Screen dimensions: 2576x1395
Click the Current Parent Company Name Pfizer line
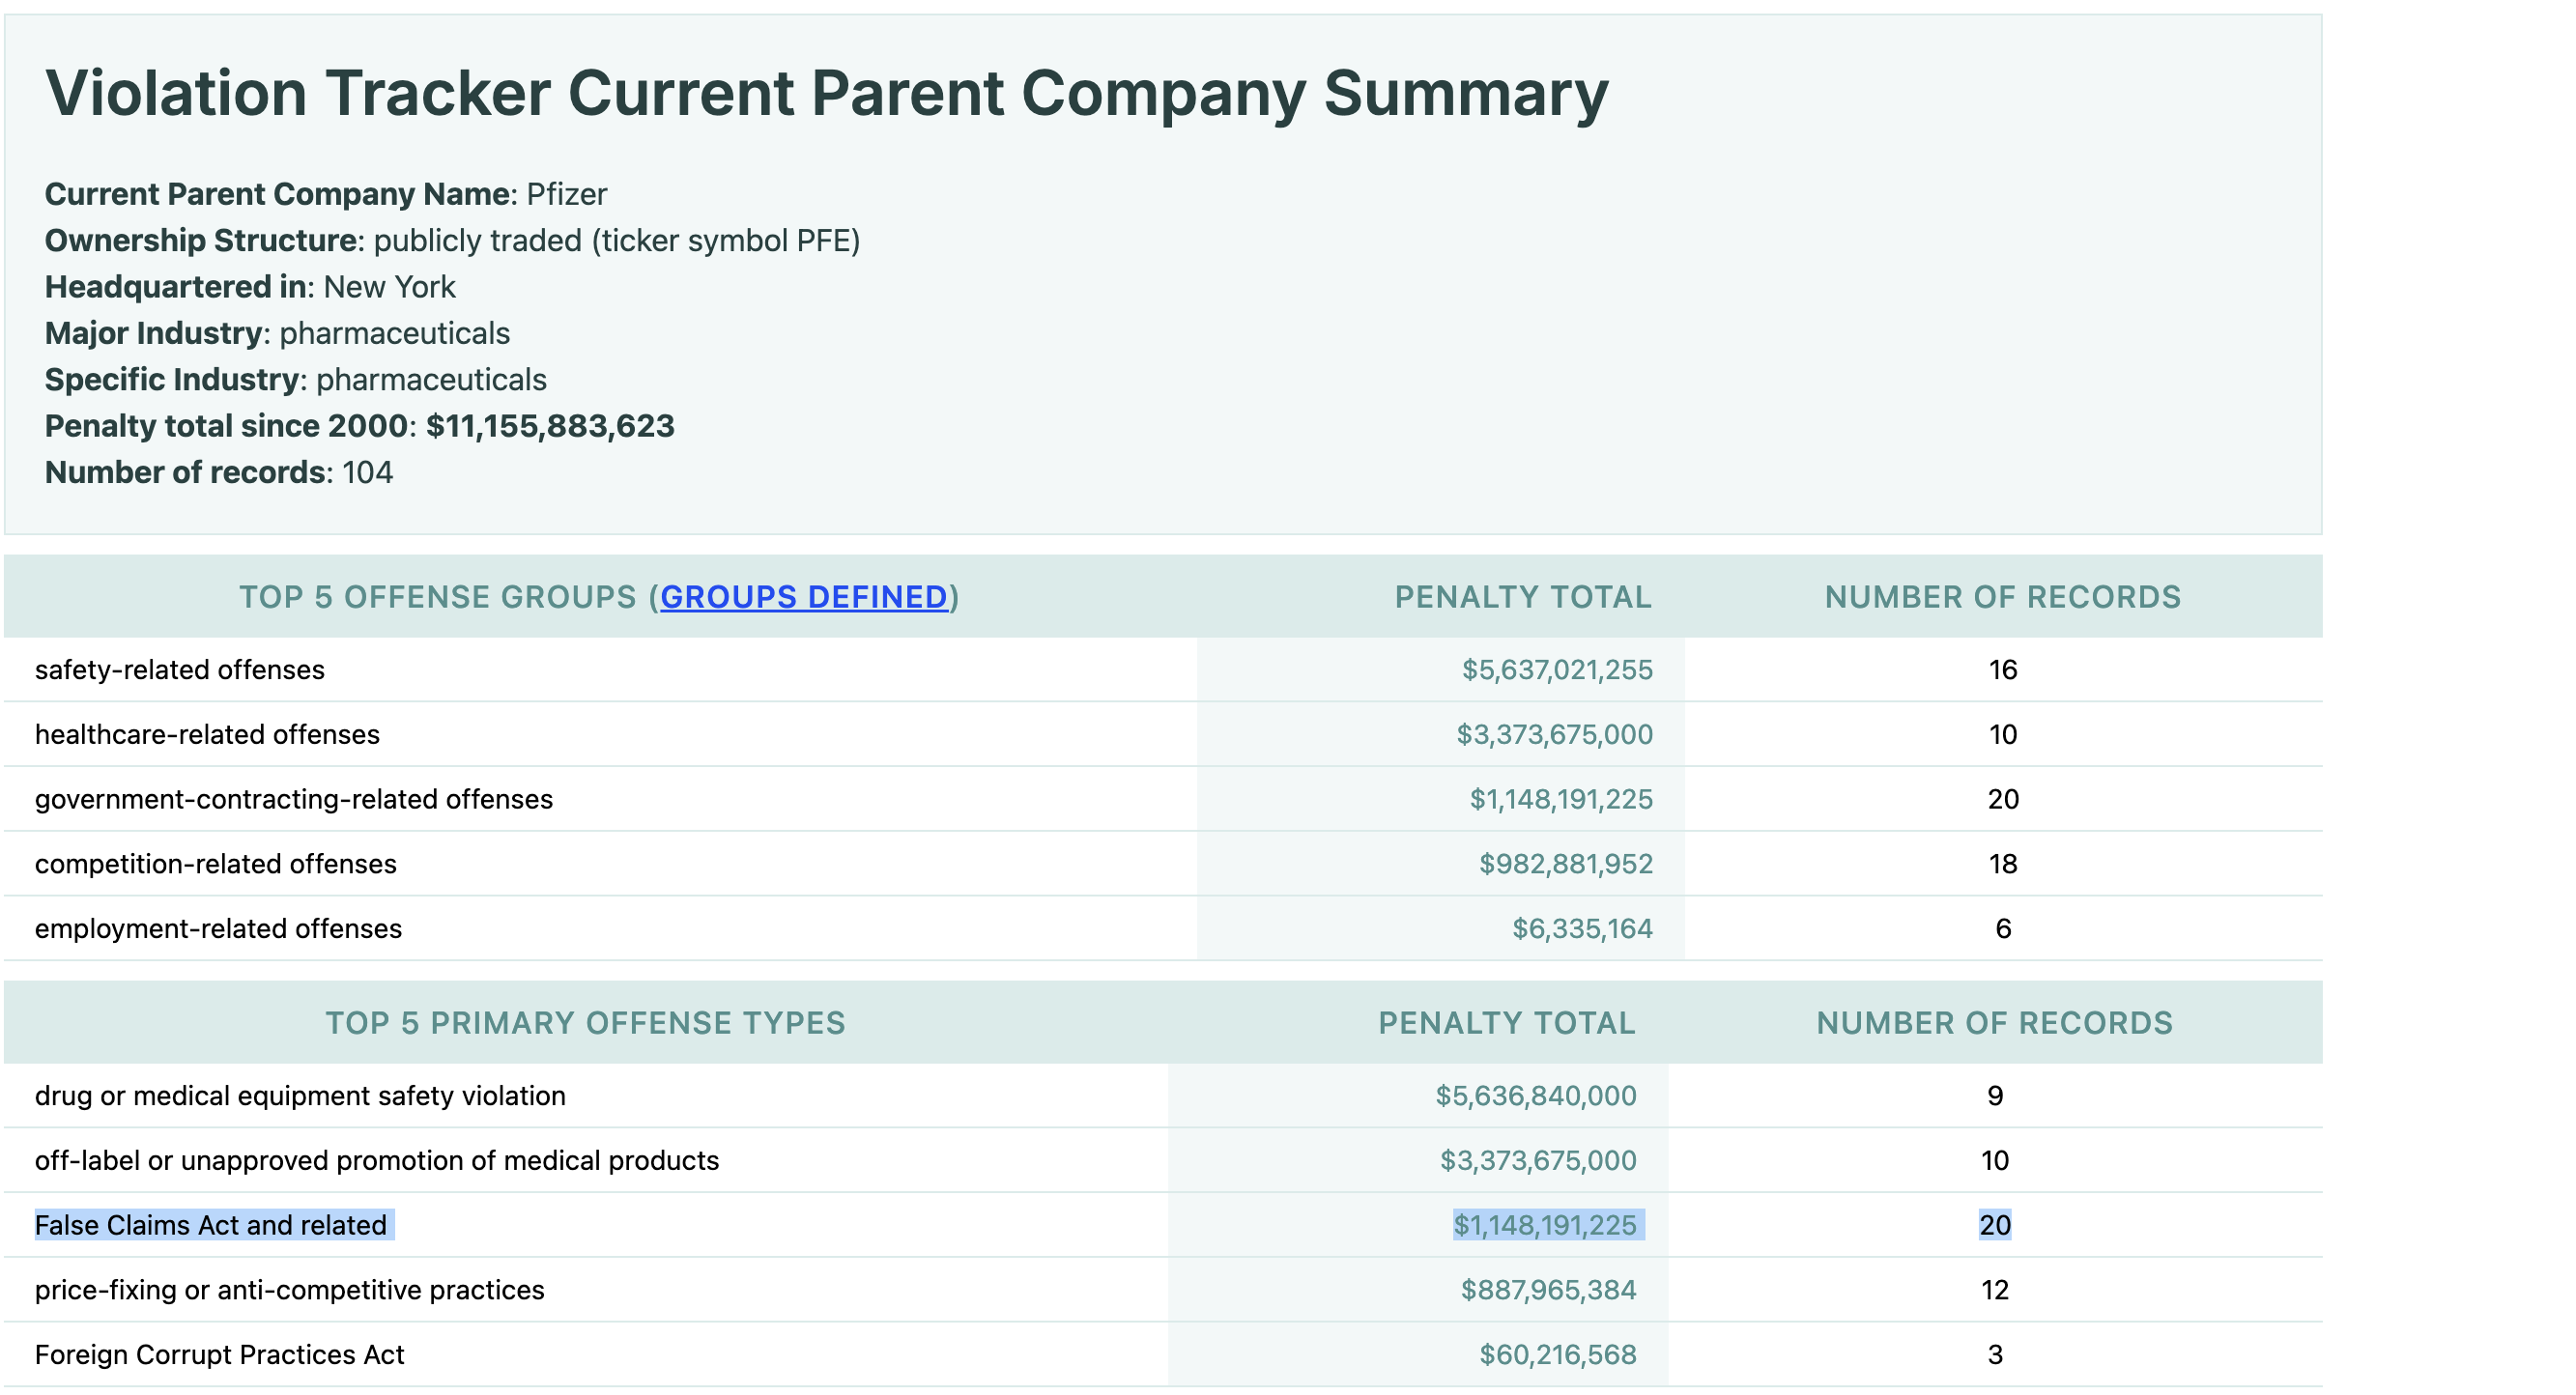click(x=326, y=194)
